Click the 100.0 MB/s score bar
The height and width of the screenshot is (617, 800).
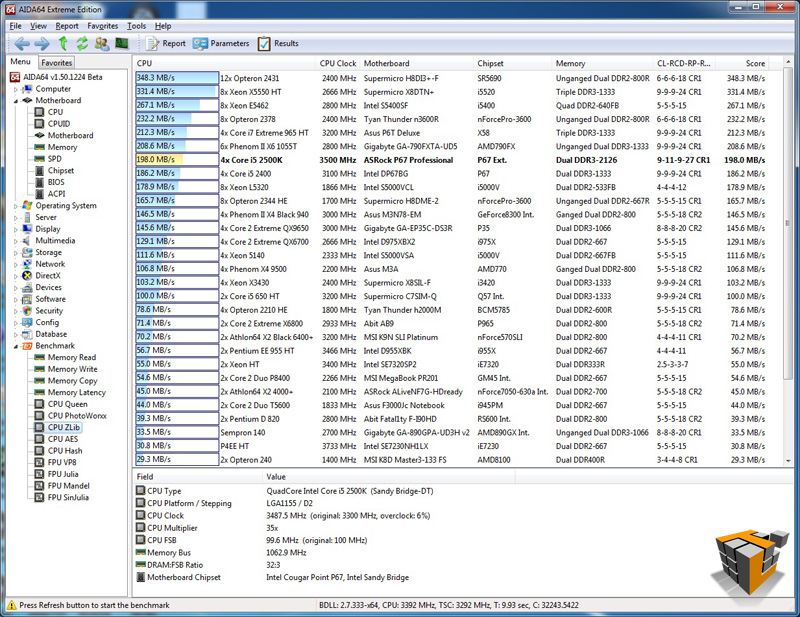point(177,296)
